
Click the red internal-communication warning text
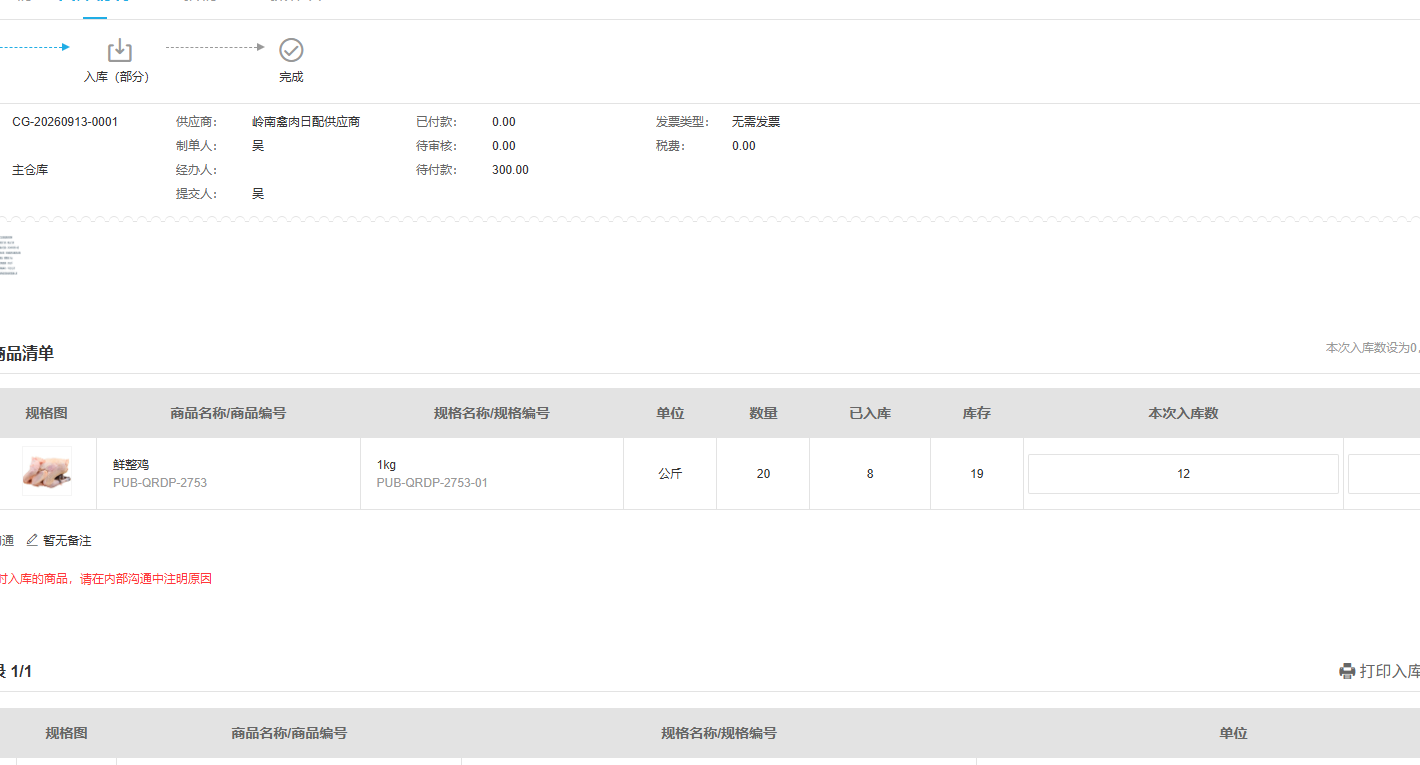(x=106, y=579)
